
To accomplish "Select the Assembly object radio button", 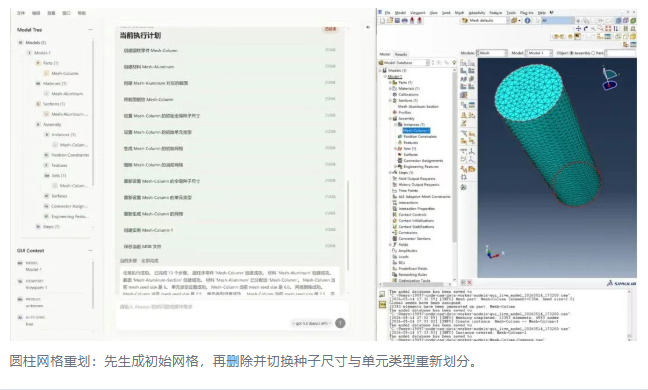I will (572, 53).
